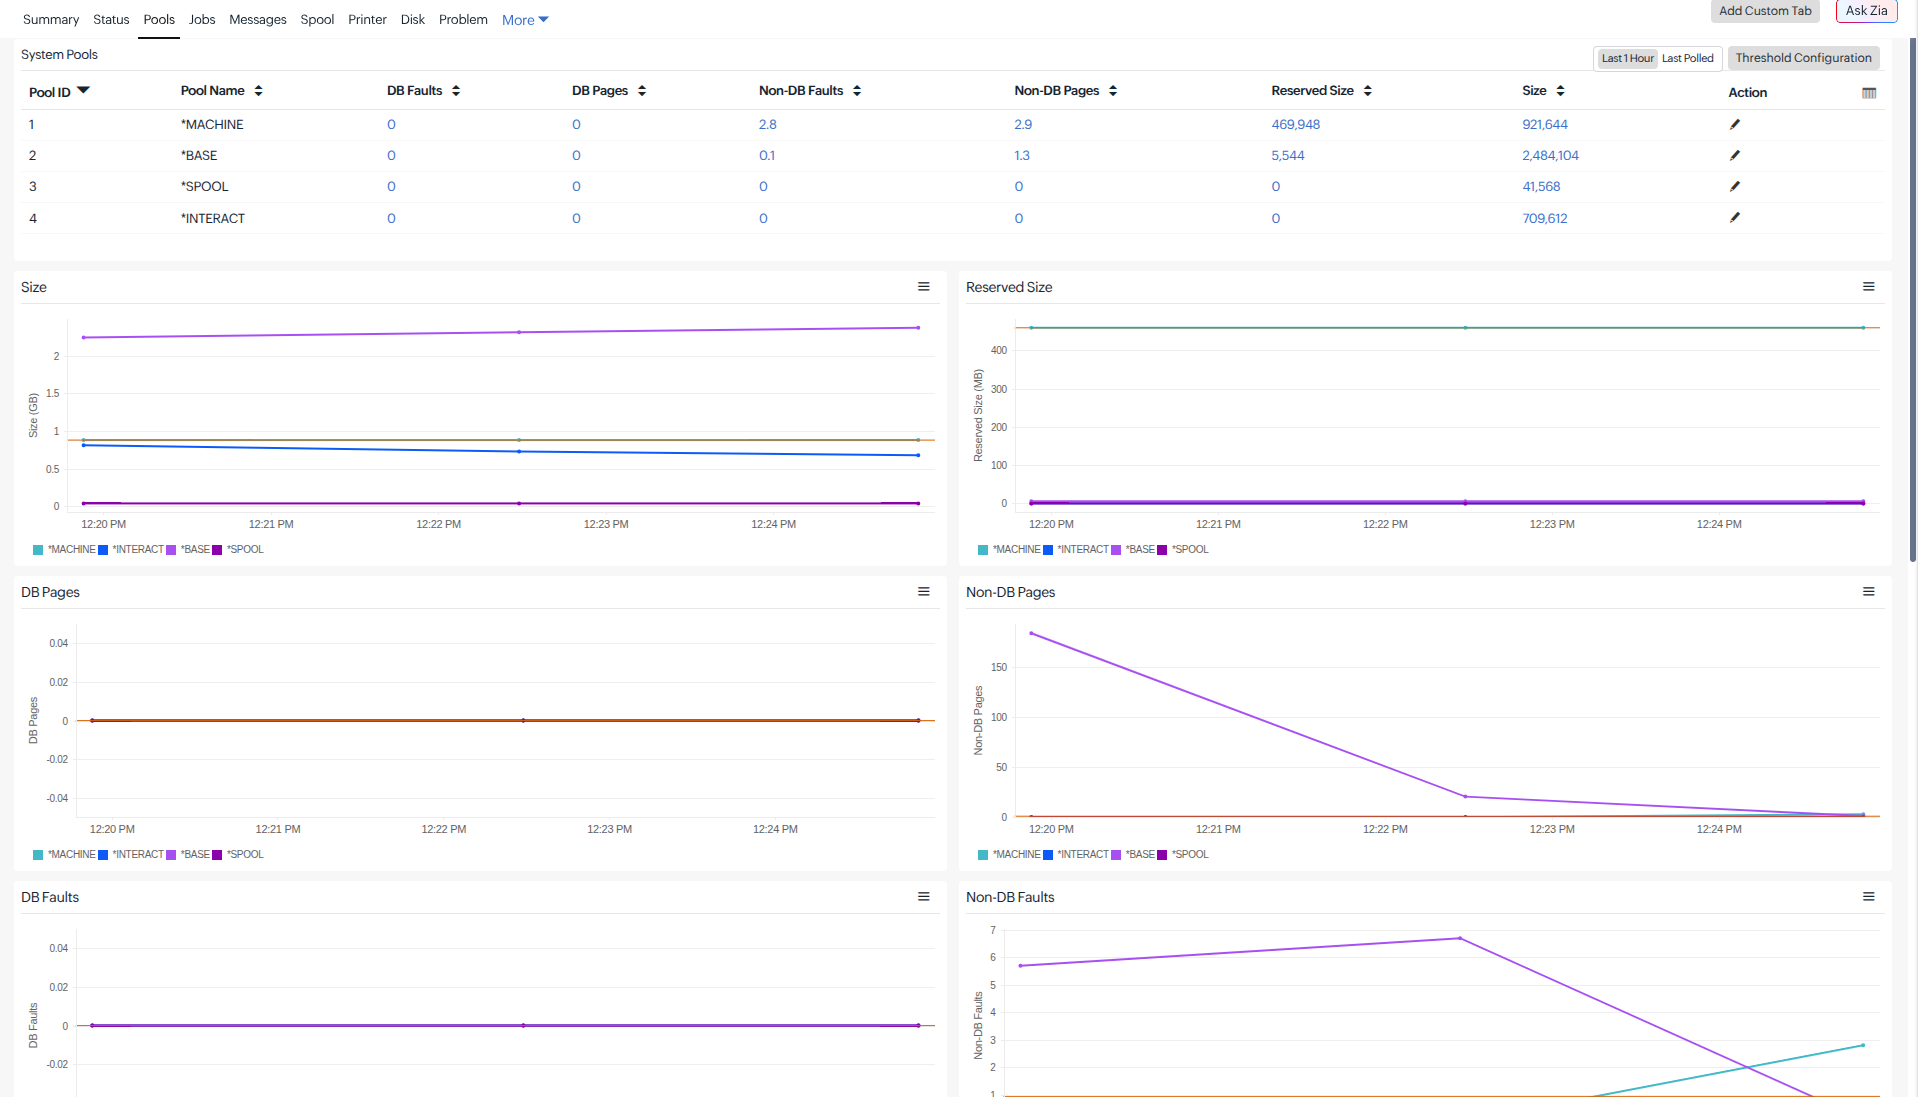Select the Pools tab

(x=159, y=20)
